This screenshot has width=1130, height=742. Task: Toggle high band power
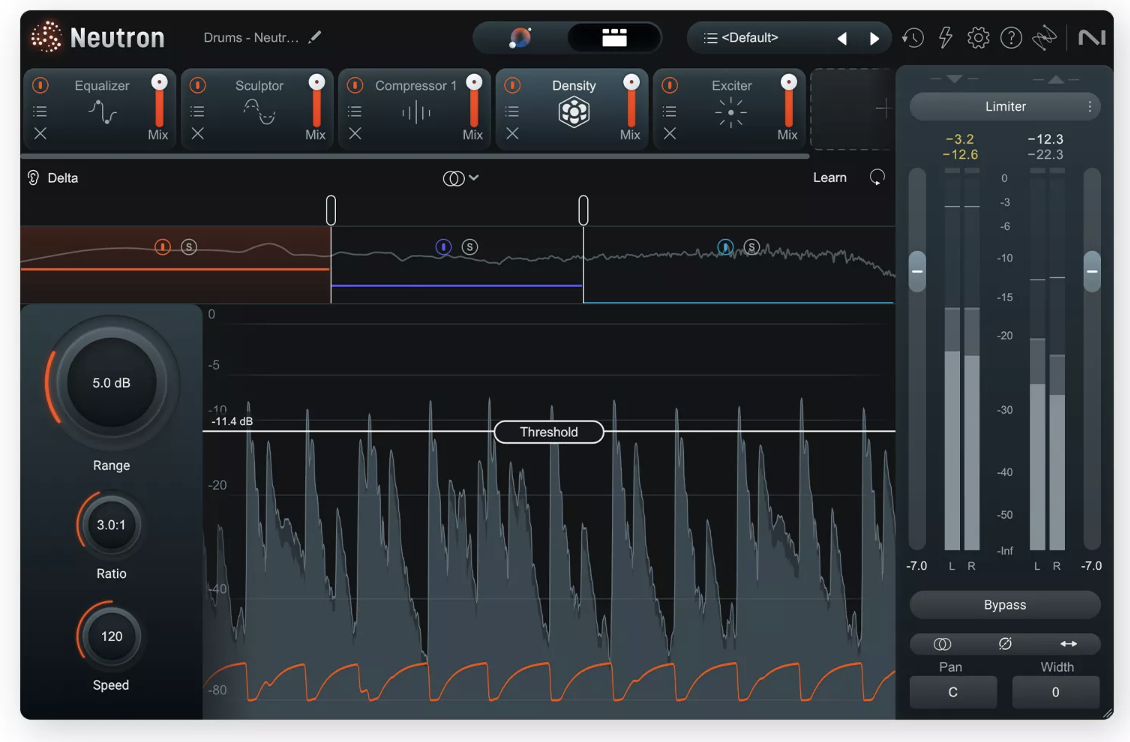(725, 247)
